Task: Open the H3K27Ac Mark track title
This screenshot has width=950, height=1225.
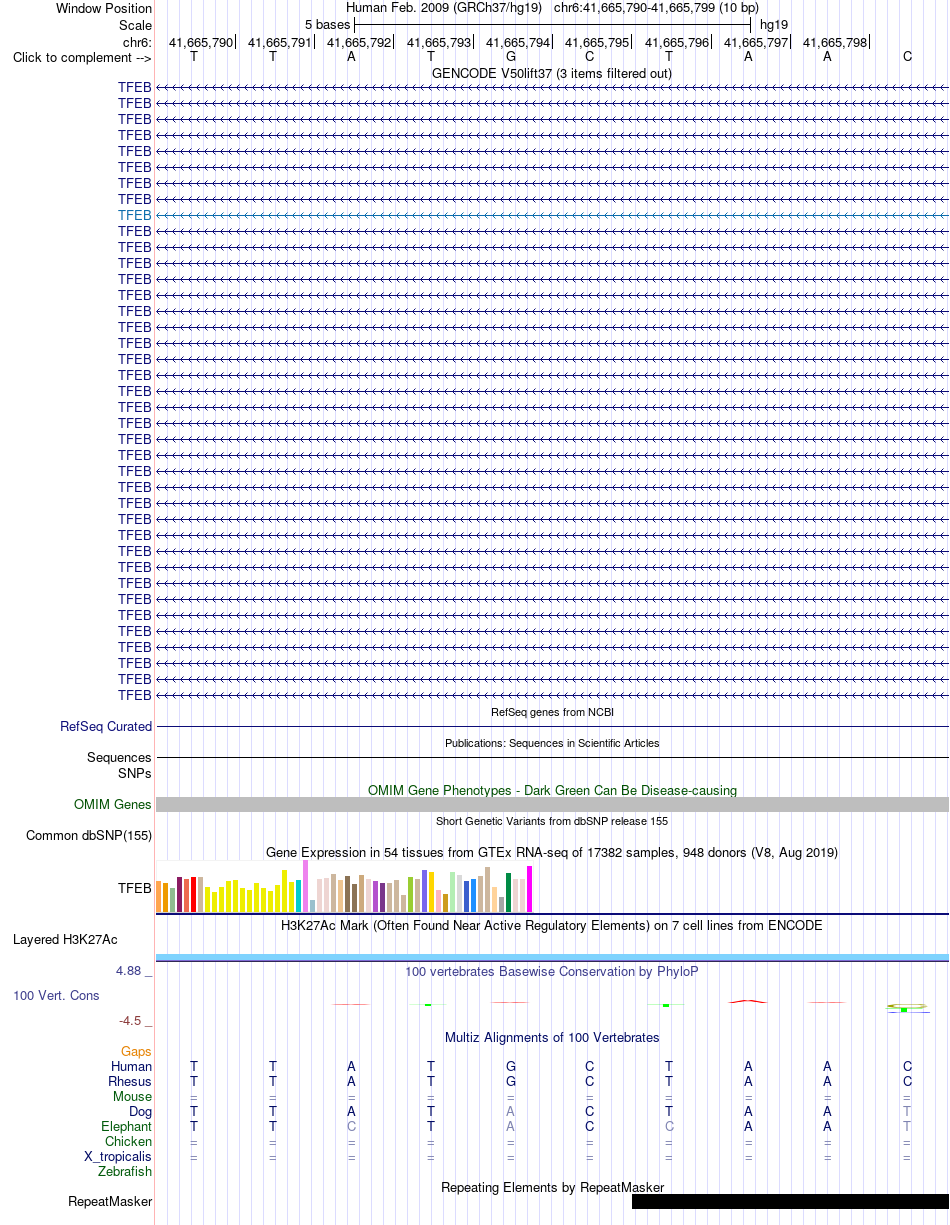Action: [552, 925]
